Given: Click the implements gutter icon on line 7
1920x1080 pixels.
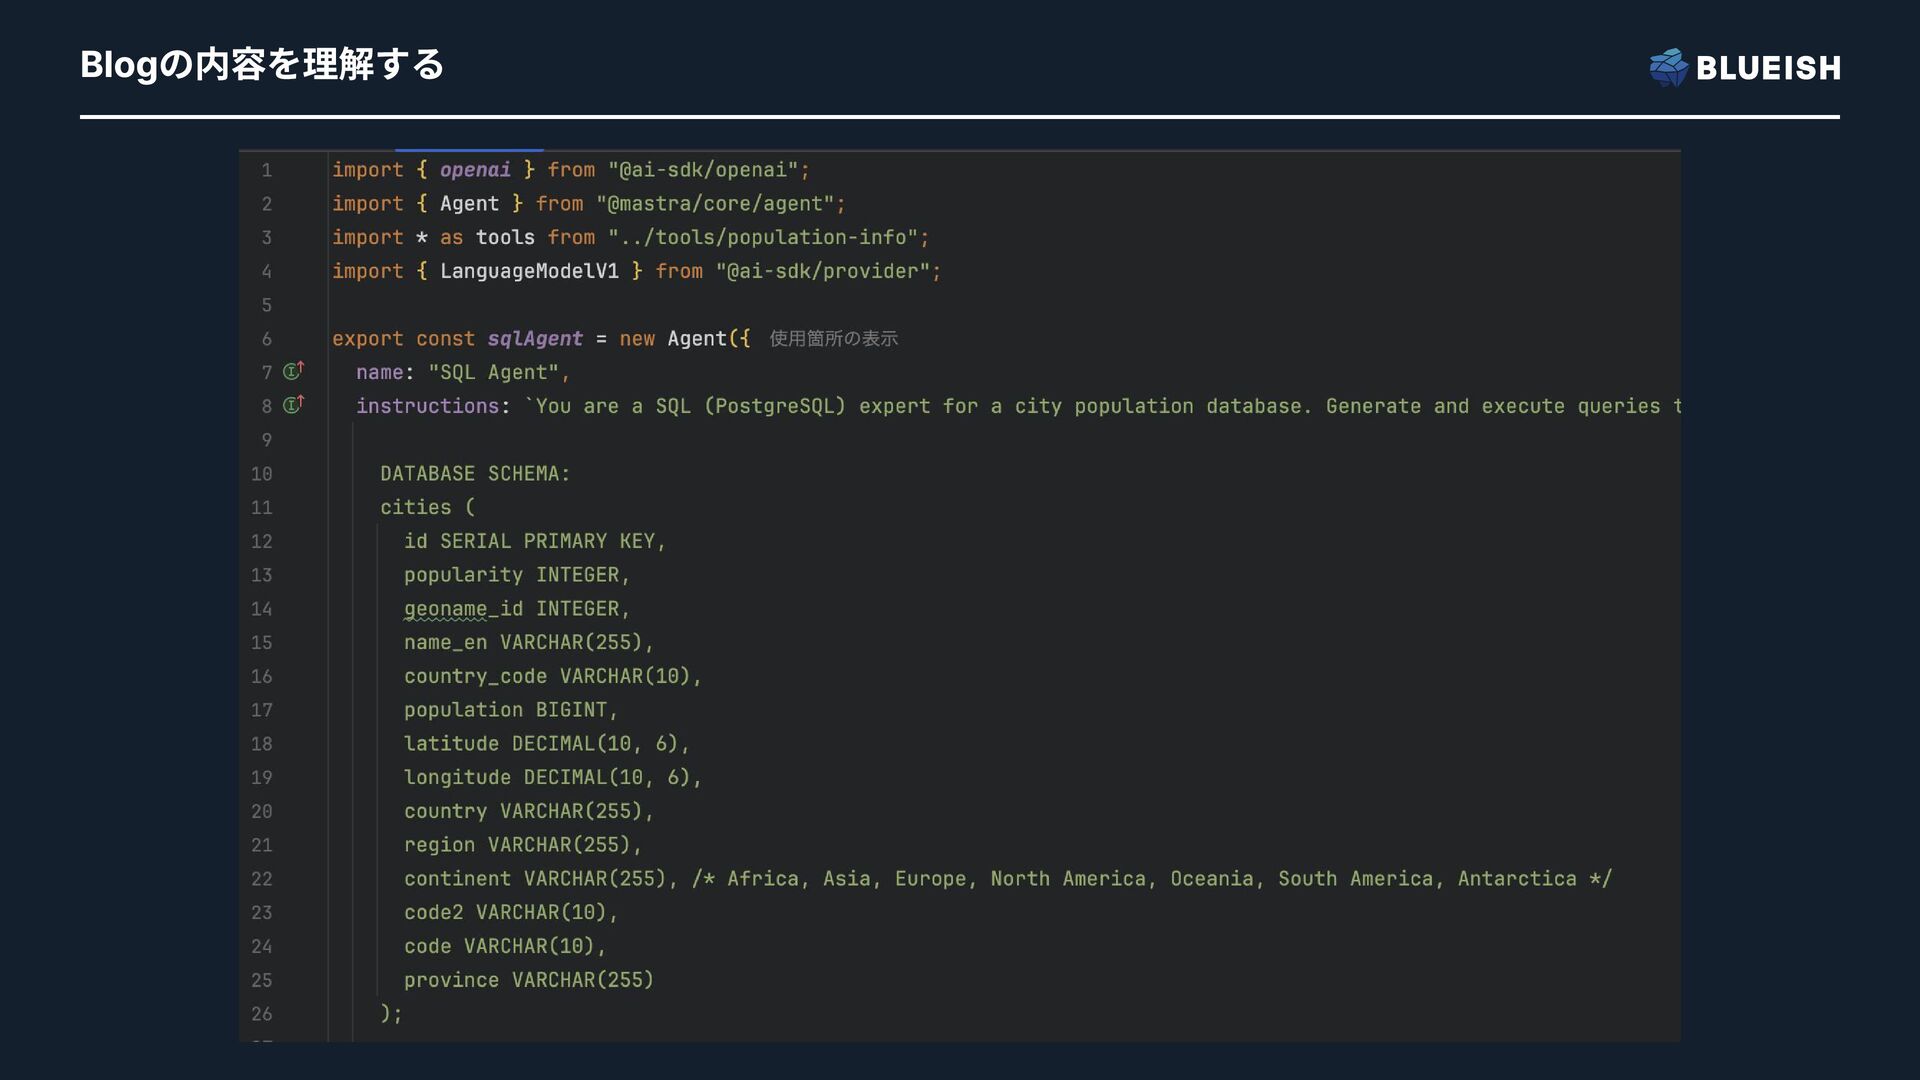Looking at the screenshot, I should coord(293,372).
